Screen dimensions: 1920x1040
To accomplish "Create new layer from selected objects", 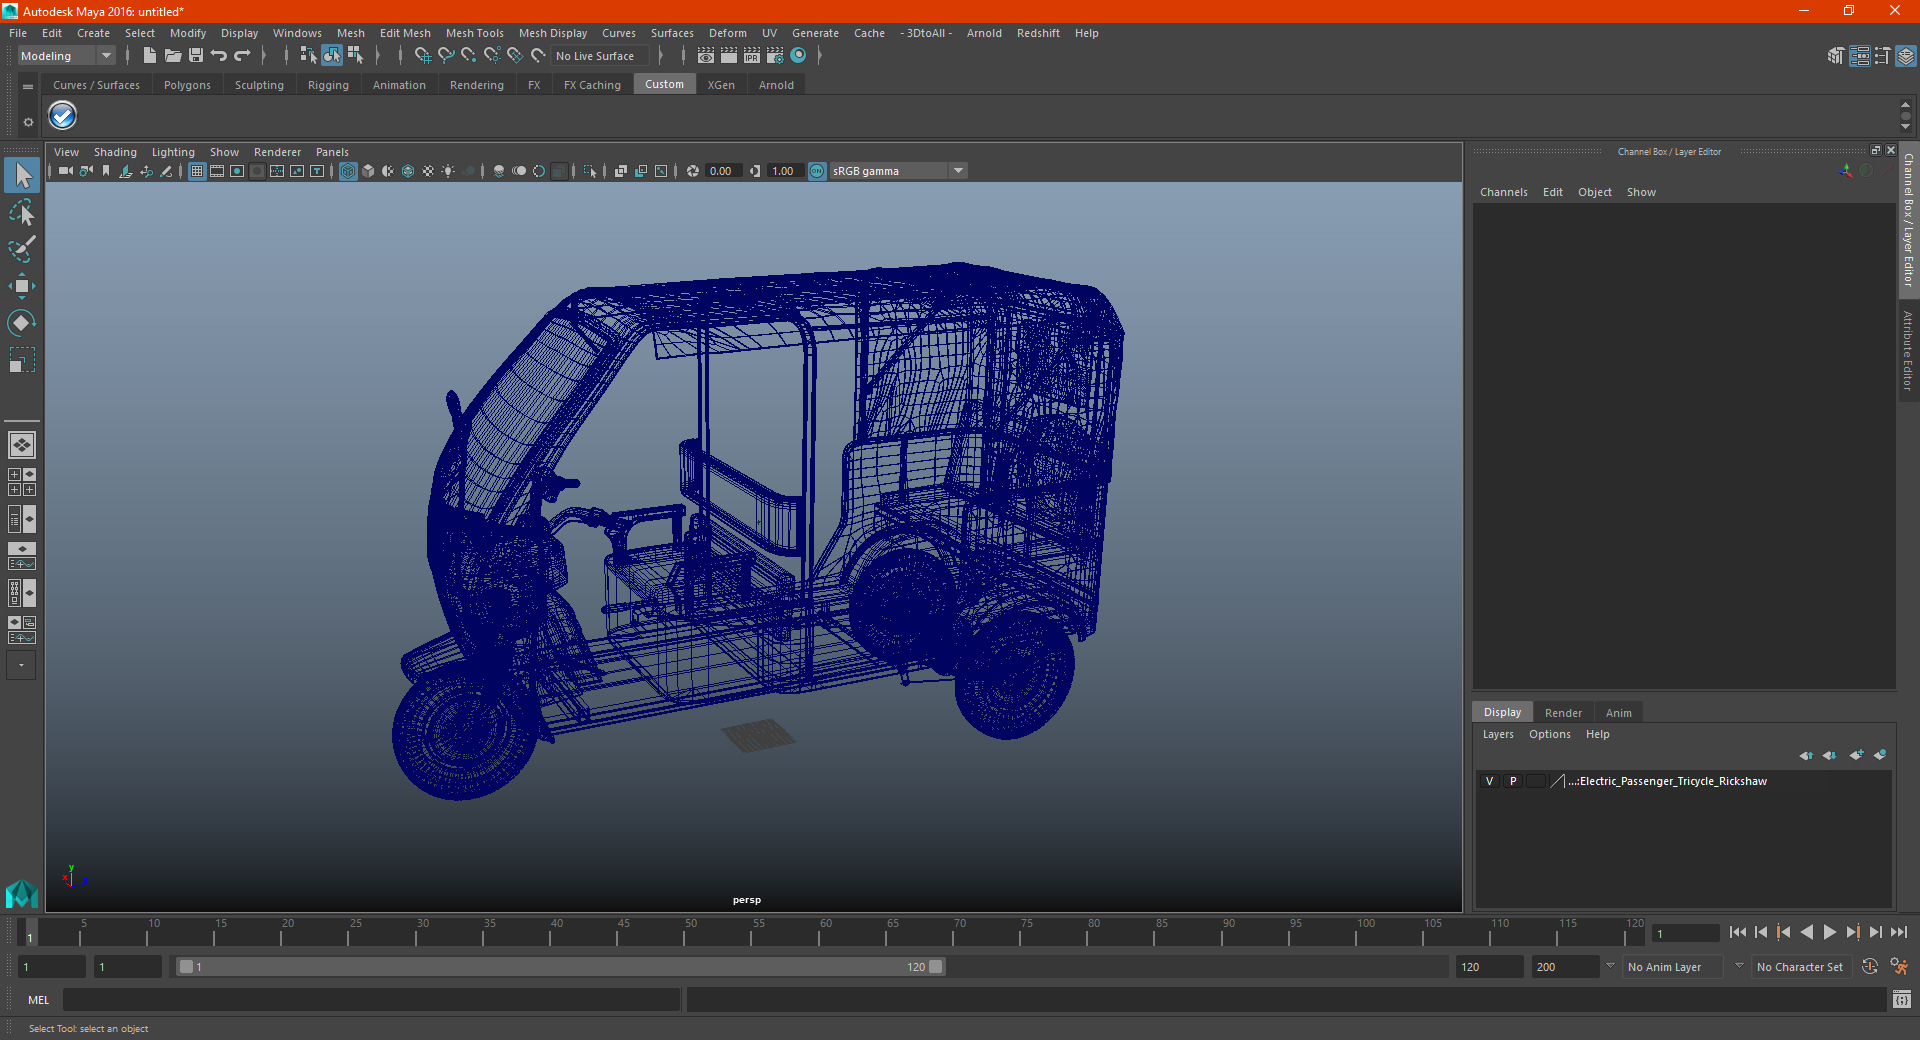I will [x=1880, y=755].
